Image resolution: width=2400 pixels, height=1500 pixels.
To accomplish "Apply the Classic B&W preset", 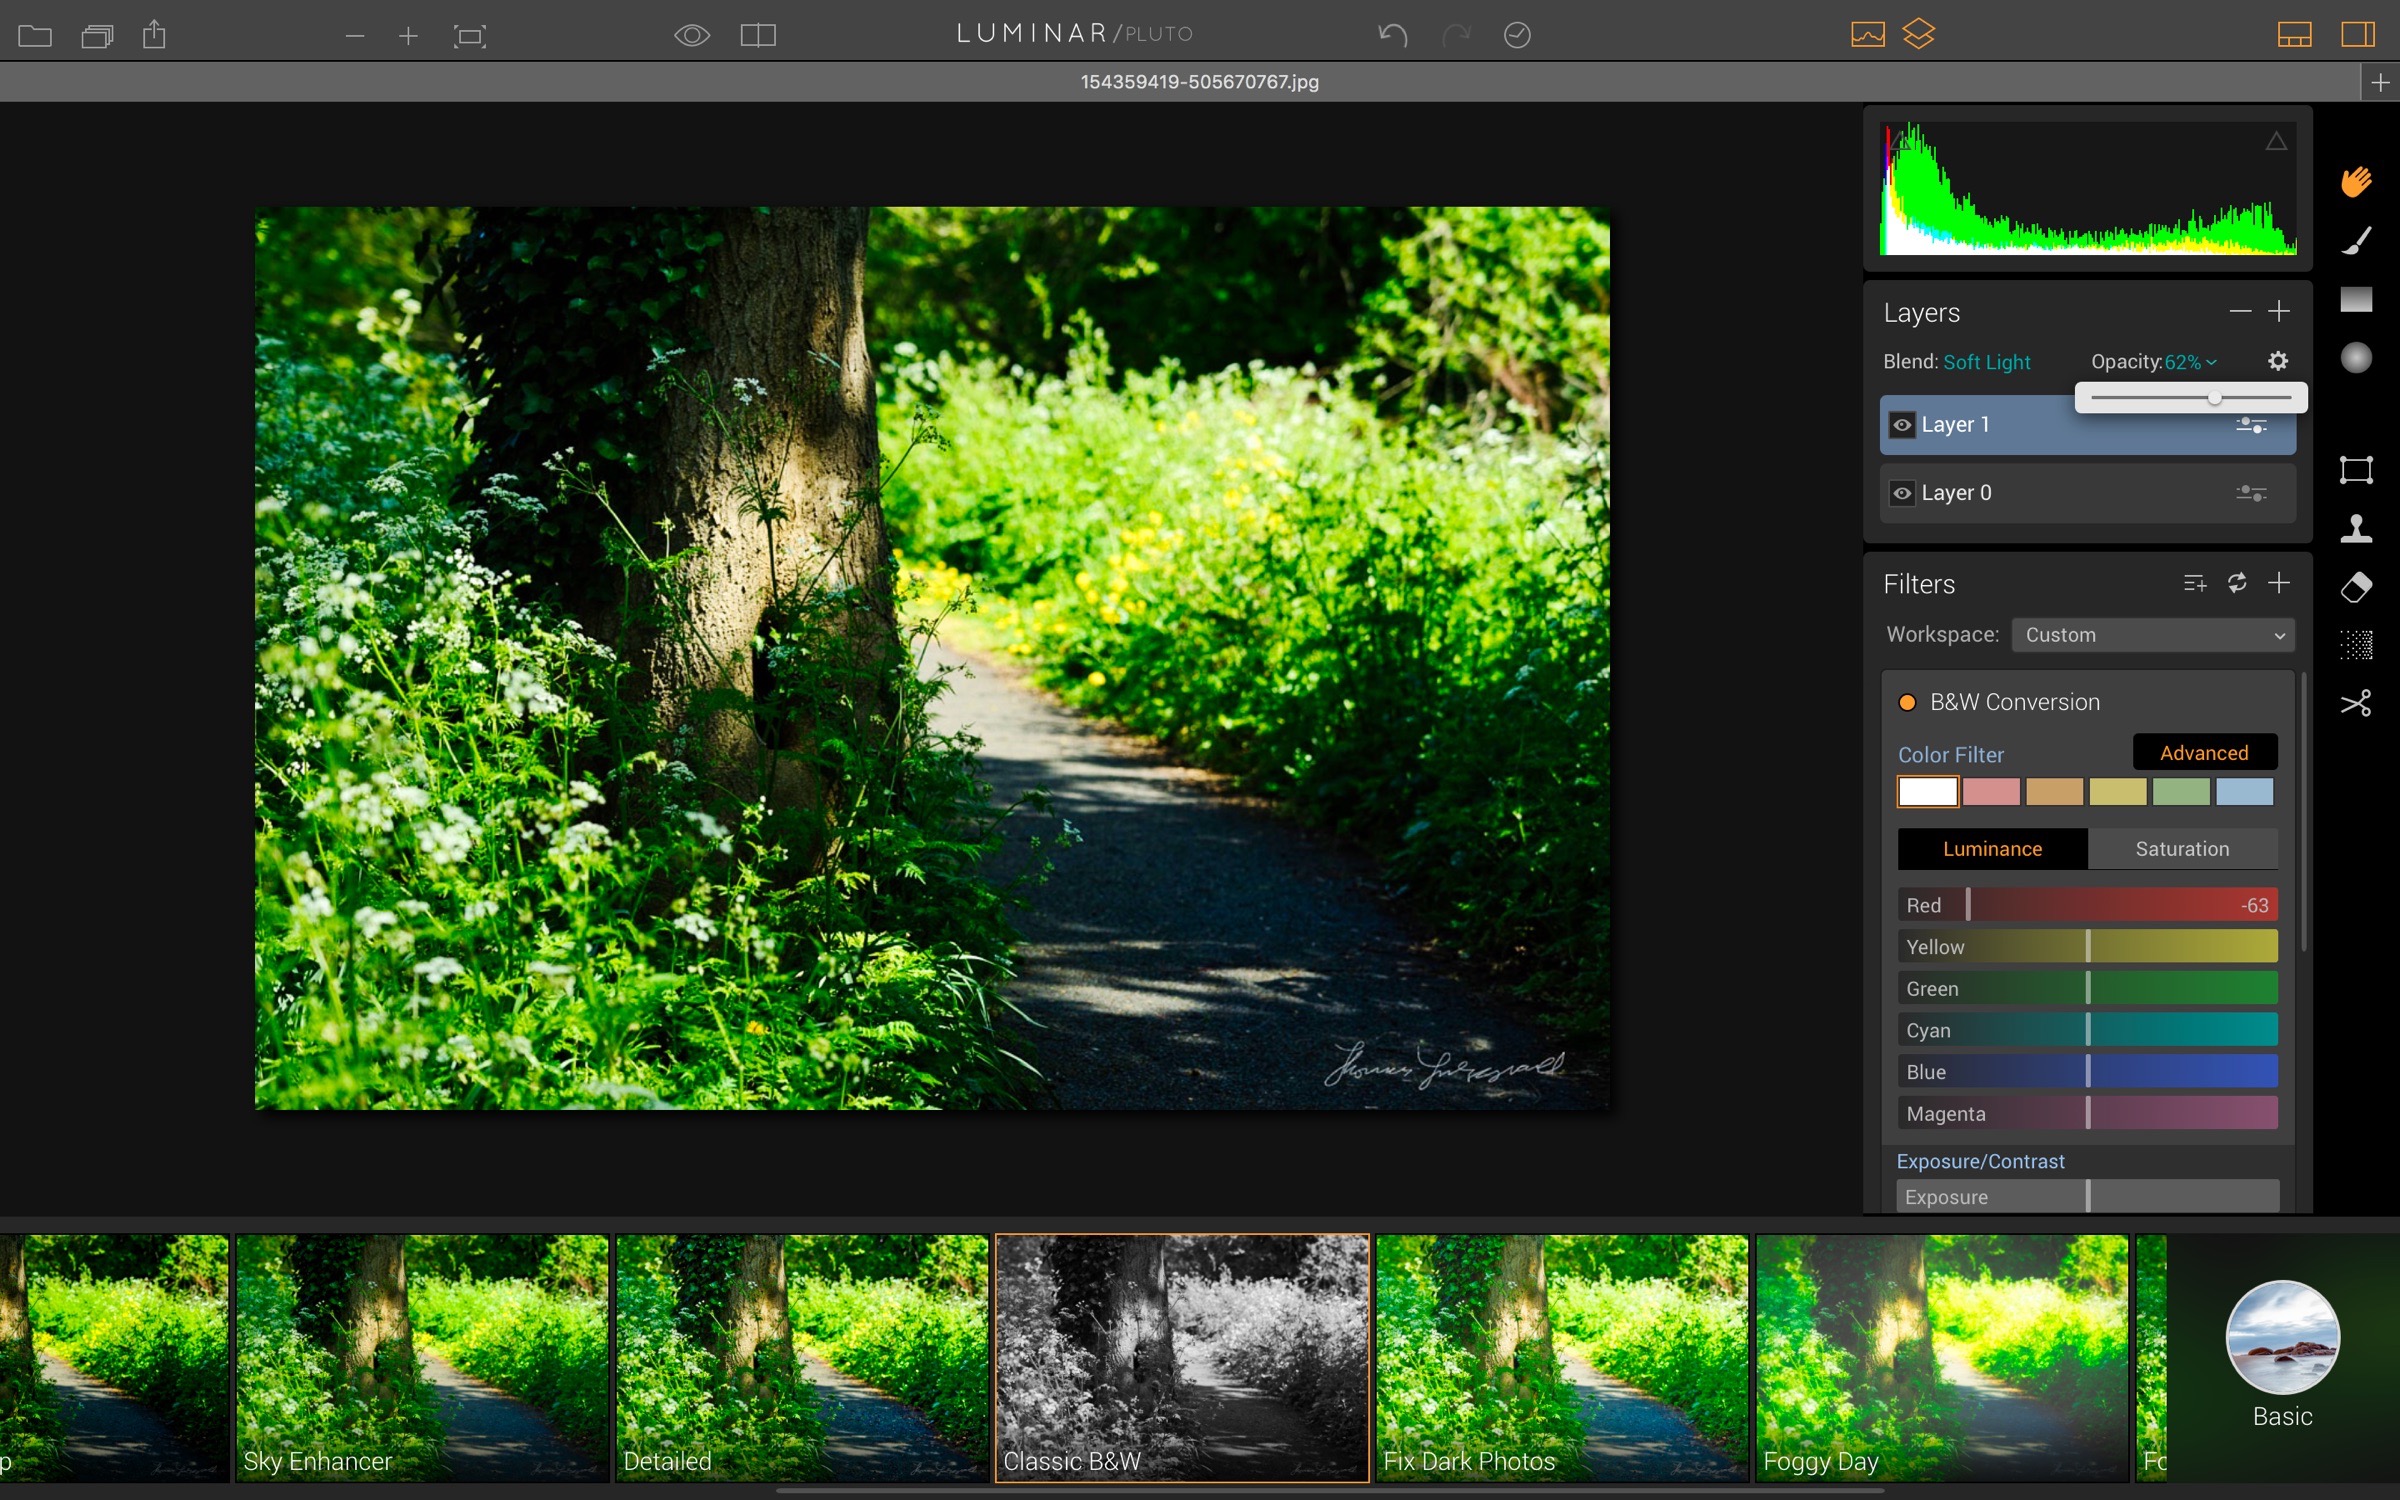I will (x=1182, y=1358).
